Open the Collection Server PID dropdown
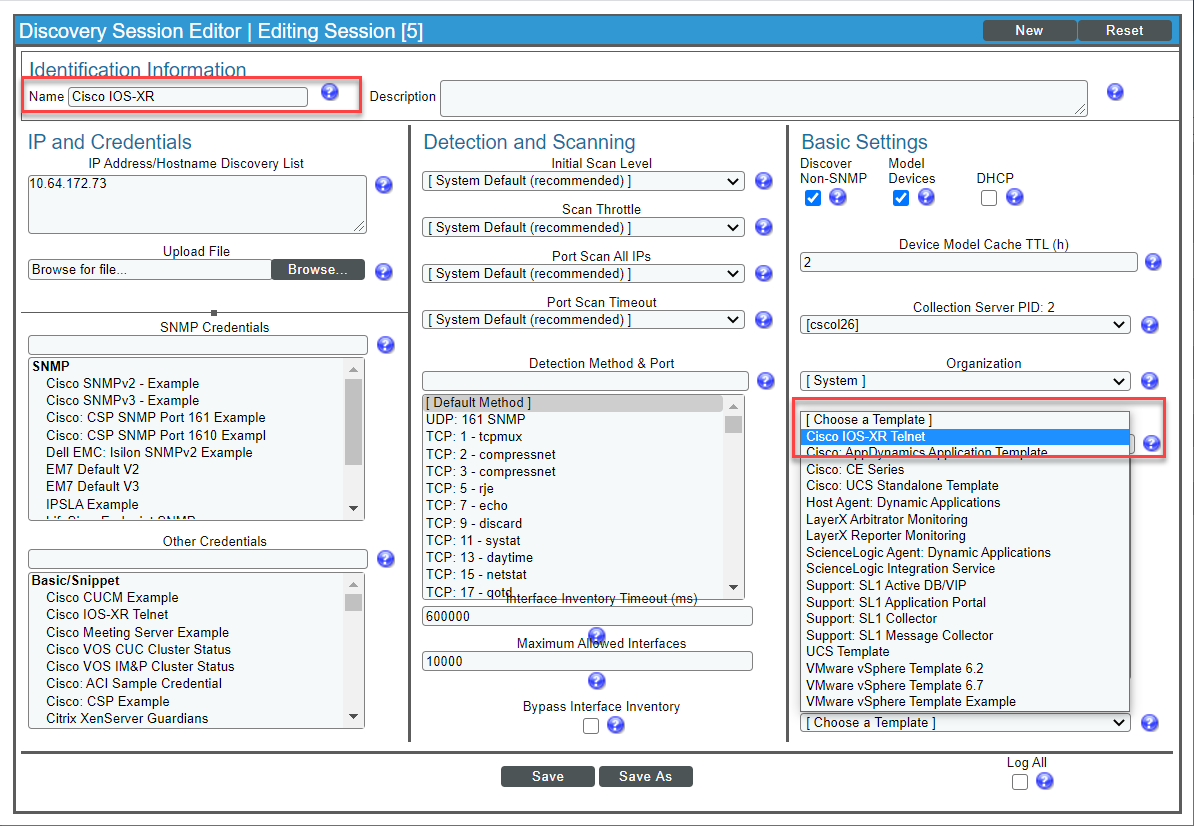Viewport: 1194px width, 826px height. click(x=965, y=325)
